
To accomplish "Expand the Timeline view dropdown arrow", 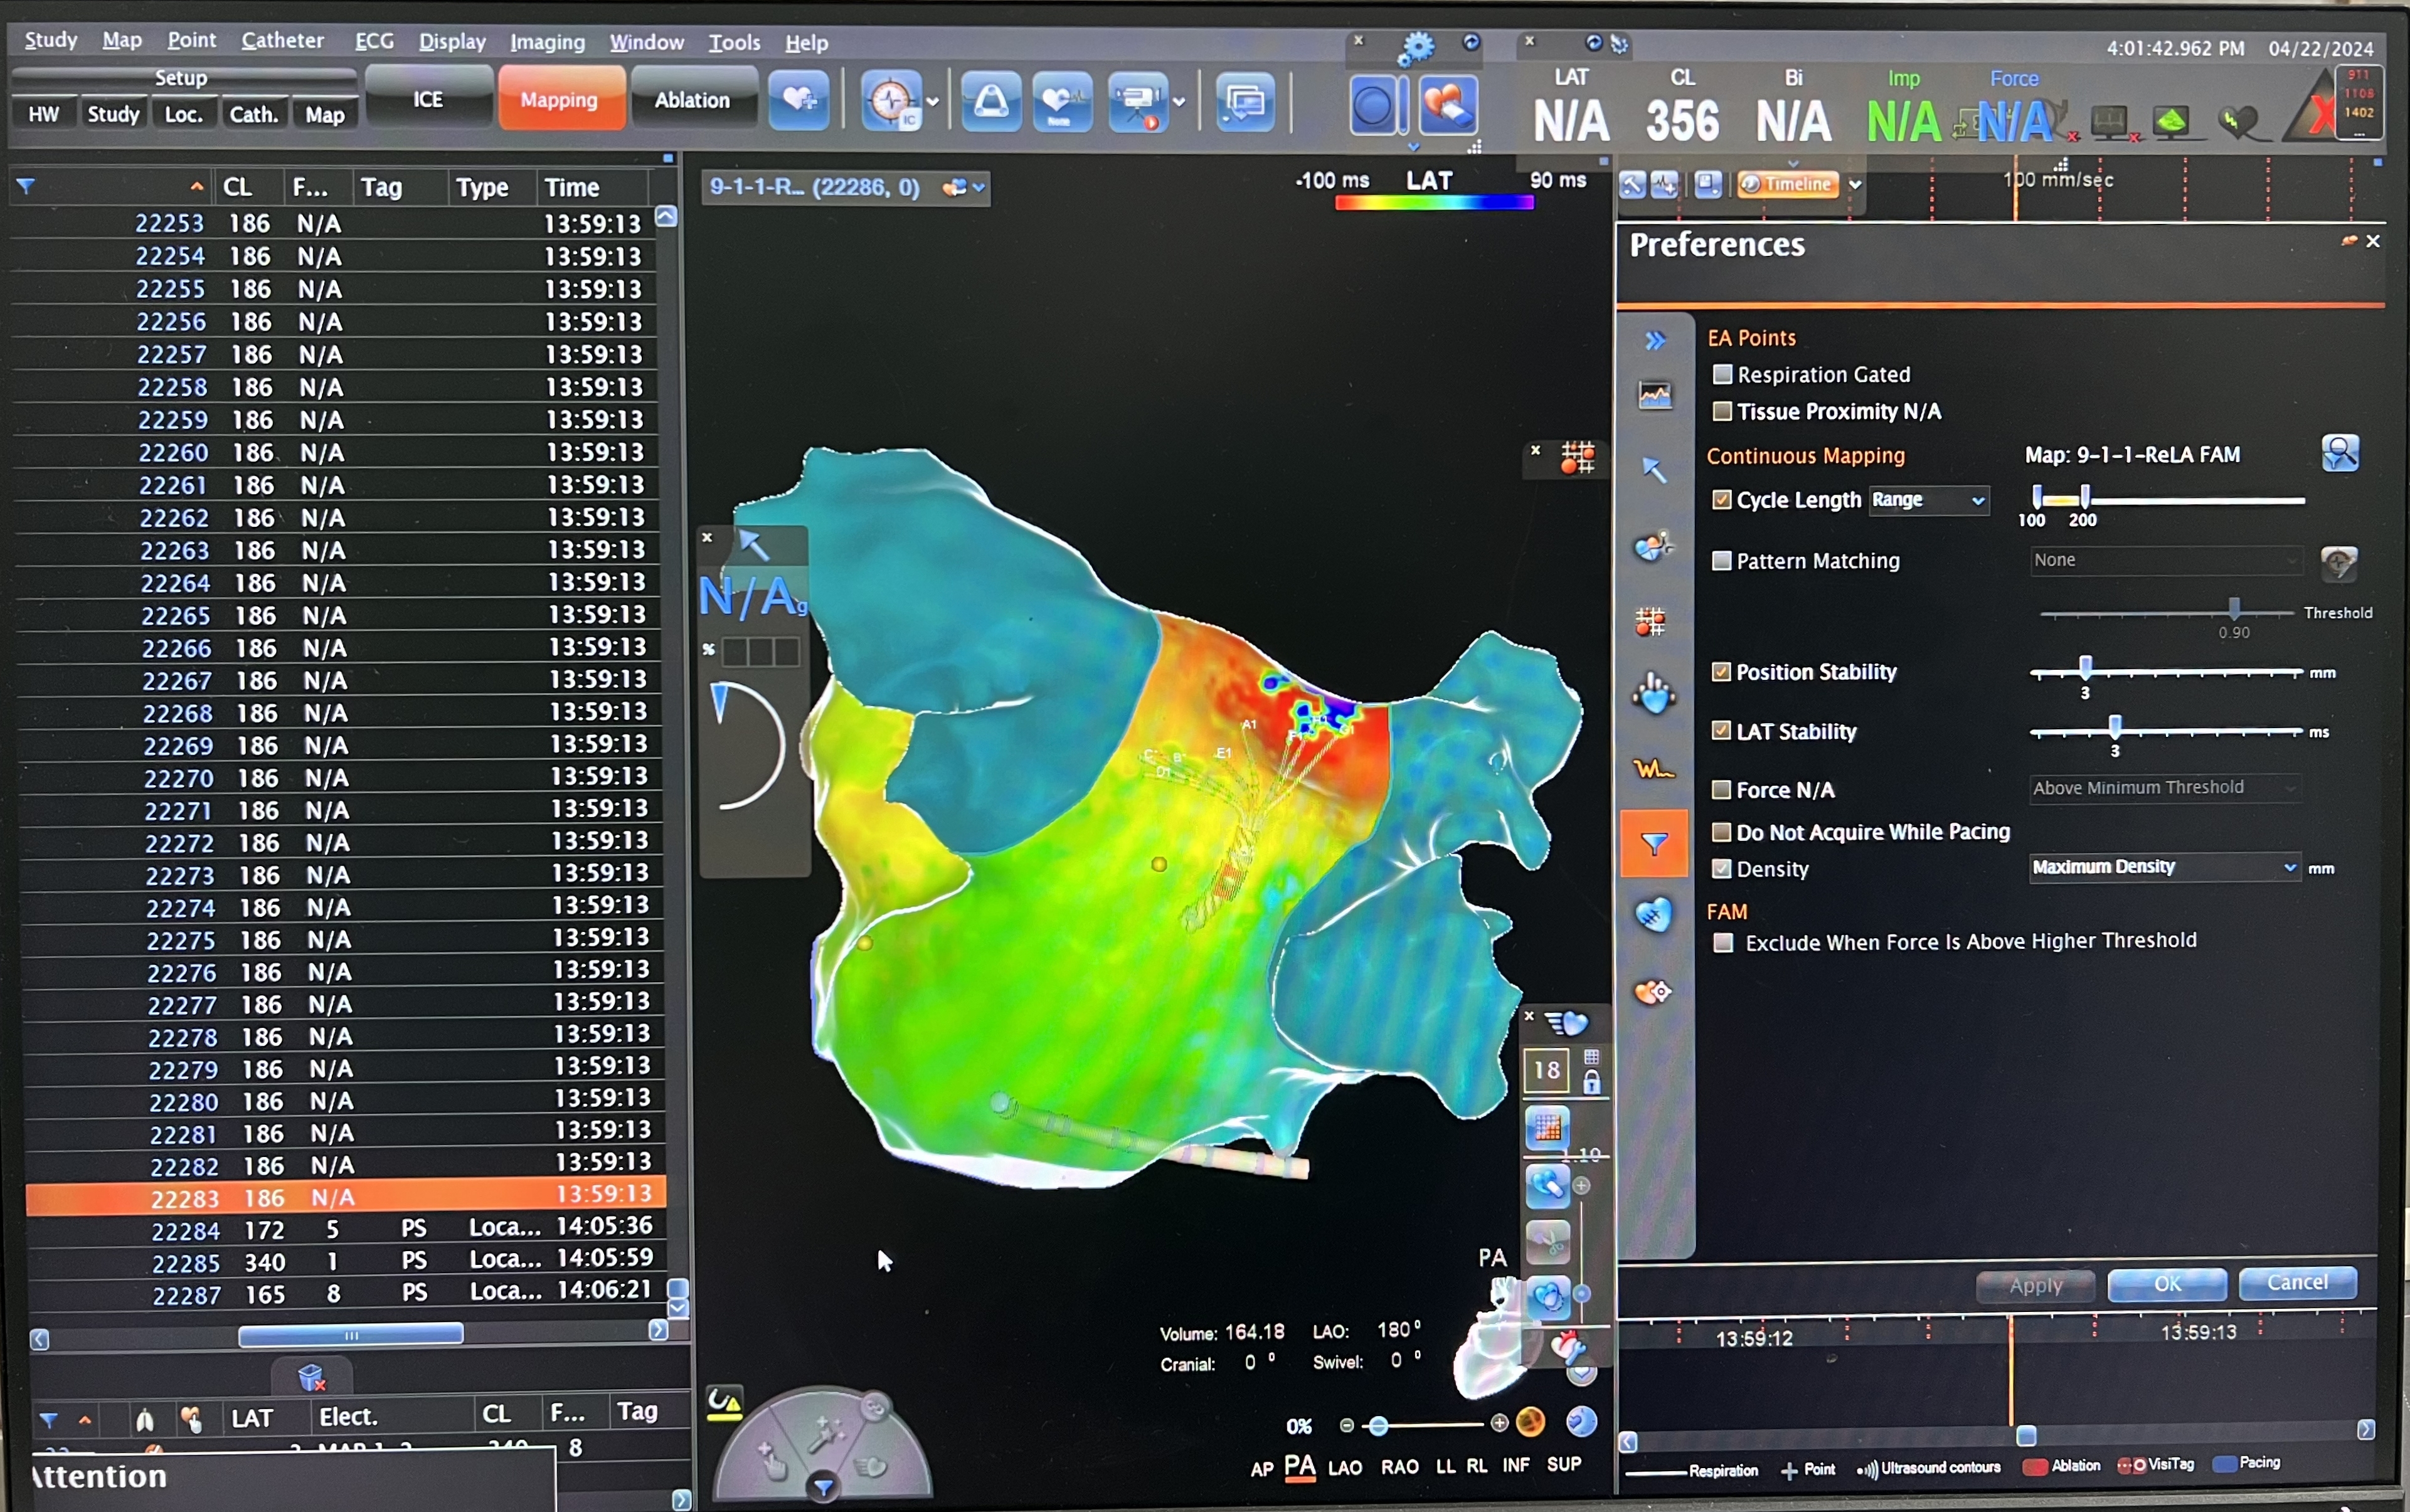I will [1855, 185].
